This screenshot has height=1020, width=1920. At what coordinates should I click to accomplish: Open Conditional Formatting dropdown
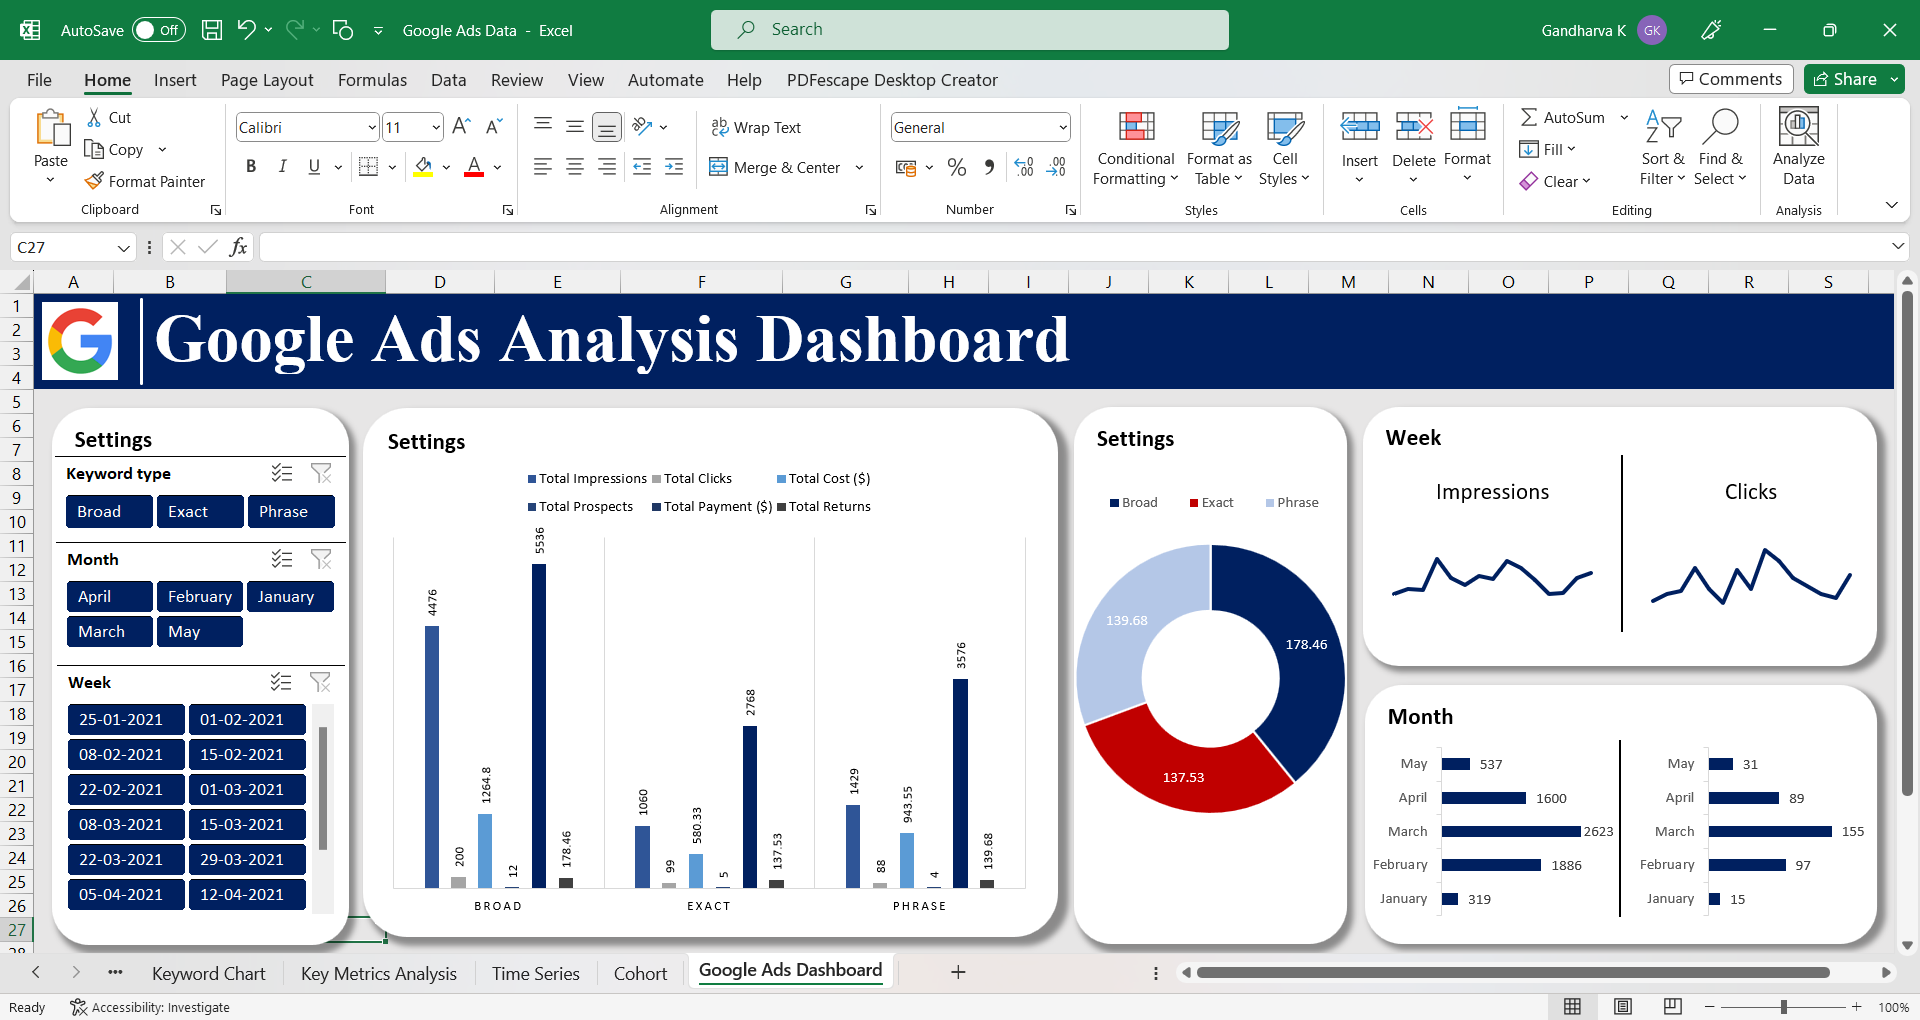(1136, 147)
